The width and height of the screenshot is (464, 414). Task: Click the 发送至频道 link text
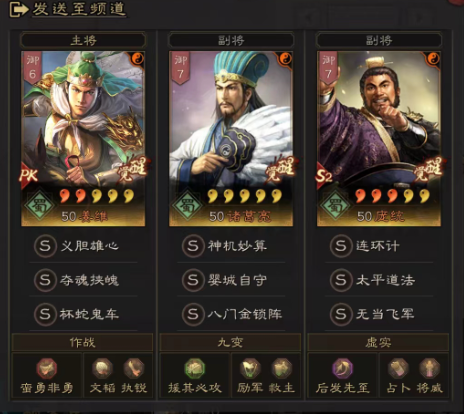[x=79, y=9]
